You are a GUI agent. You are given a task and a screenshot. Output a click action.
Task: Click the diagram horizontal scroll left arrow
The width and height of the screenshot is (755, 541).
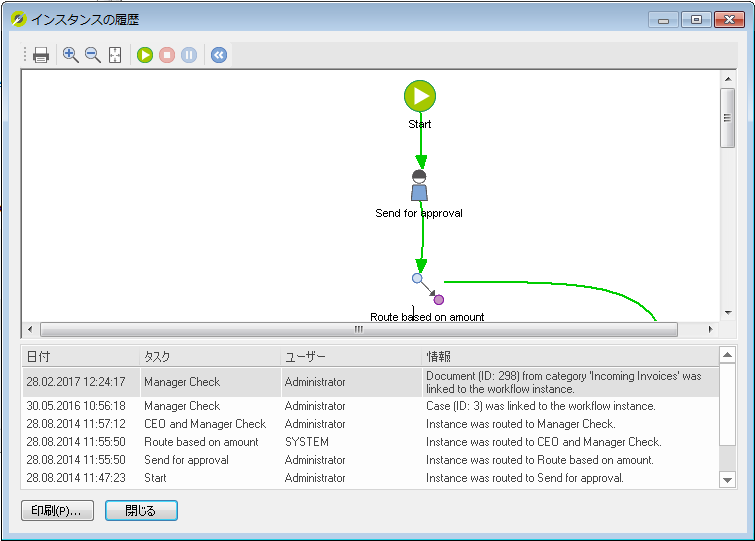tap(30, 329)
